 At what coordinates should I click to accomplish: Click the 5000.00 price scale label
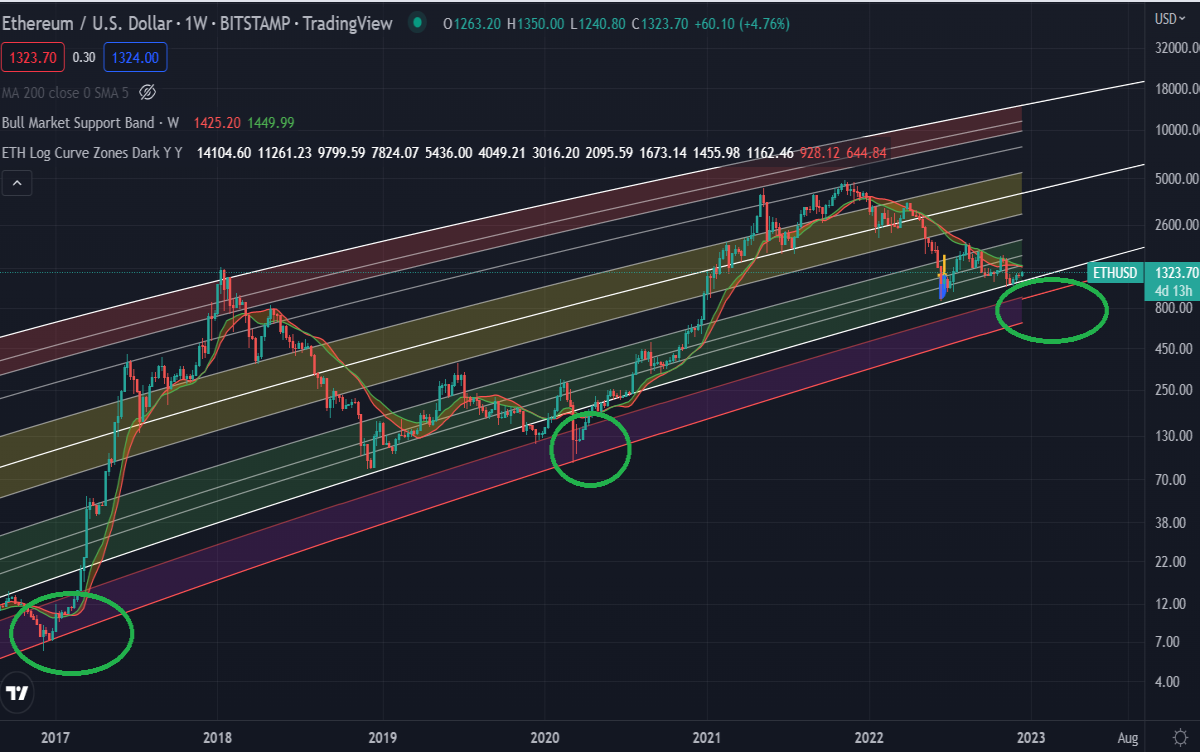click(x=1177, y=179)
